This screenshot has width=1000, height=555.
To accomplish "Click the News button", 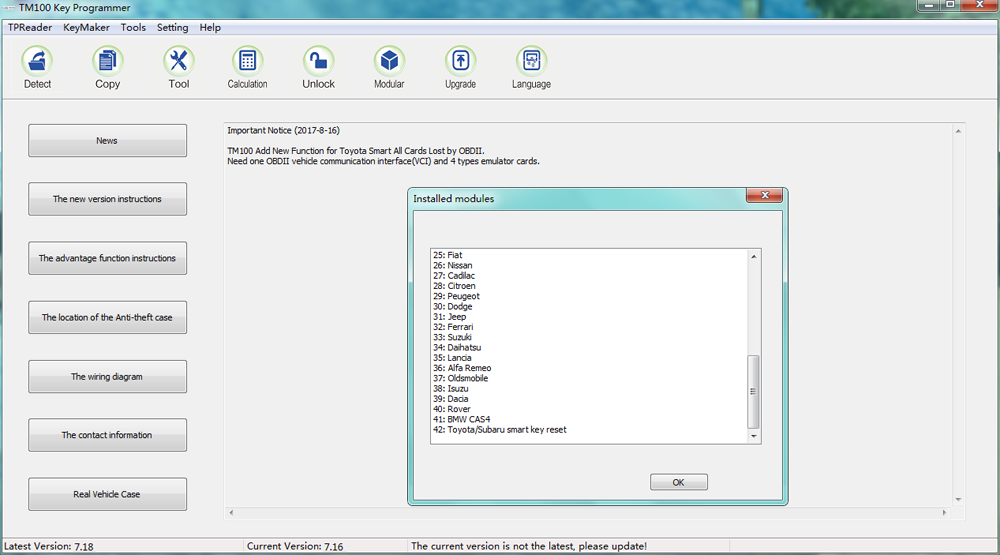I will click(107, 140).
